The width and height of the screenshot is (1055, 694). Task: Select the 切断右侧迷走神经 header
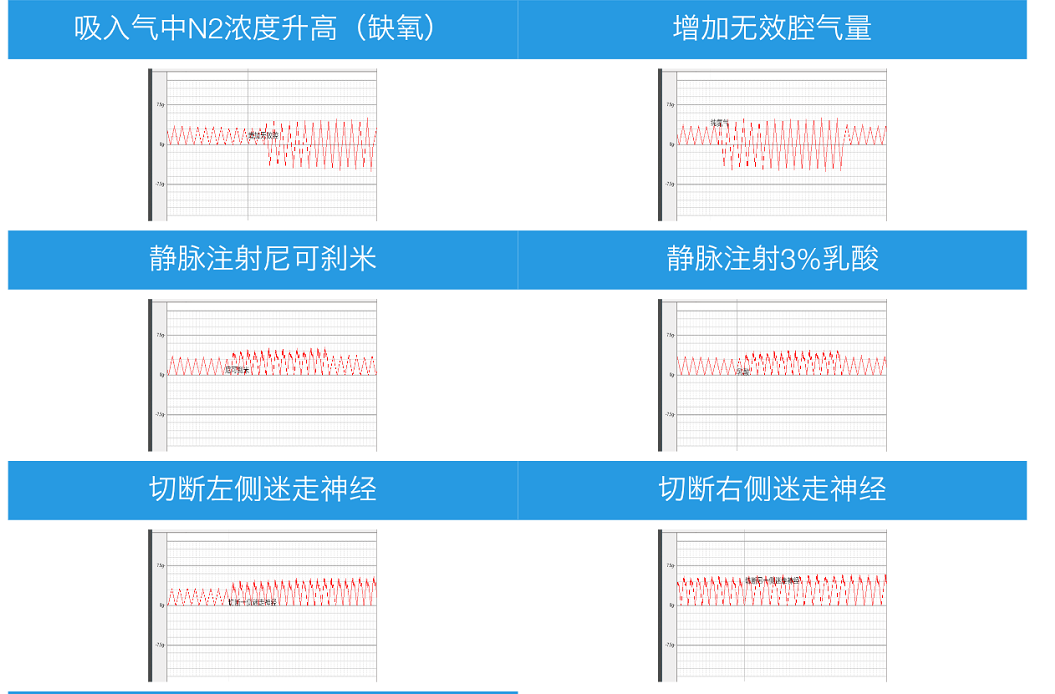coord(772,490)
